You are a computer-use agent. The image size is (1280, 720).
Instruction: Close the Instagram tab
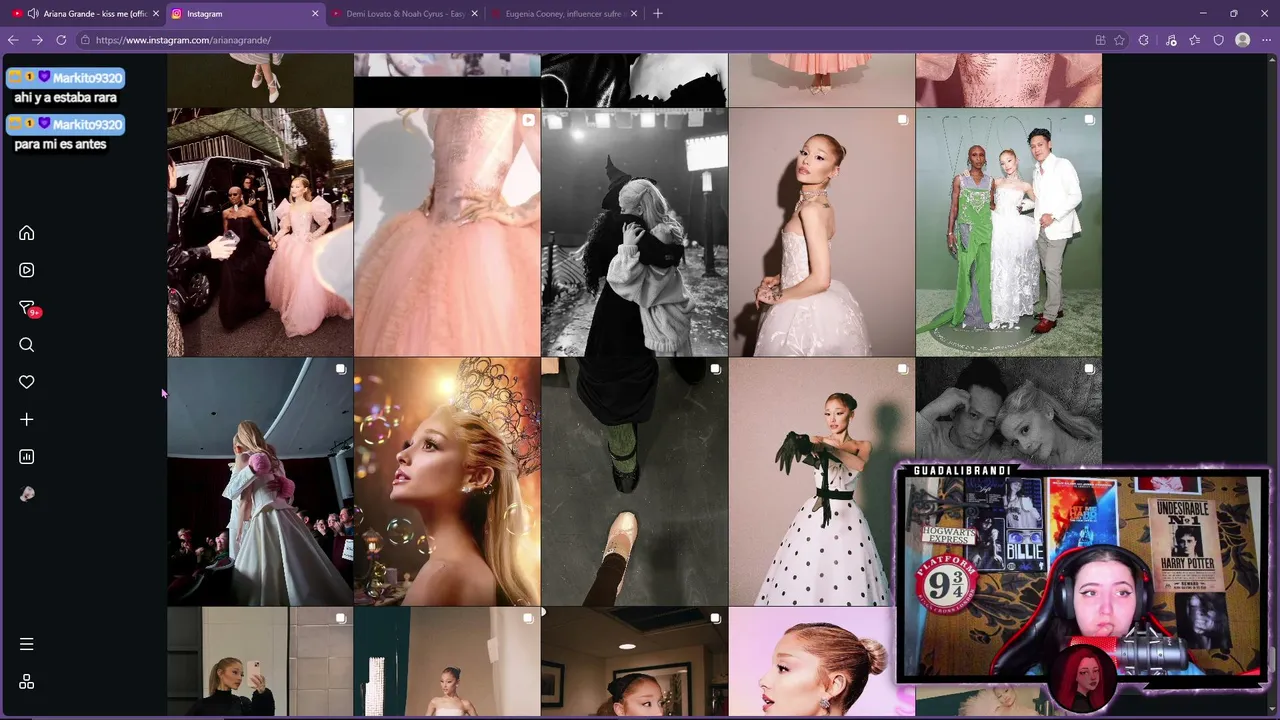coord(315,14)
